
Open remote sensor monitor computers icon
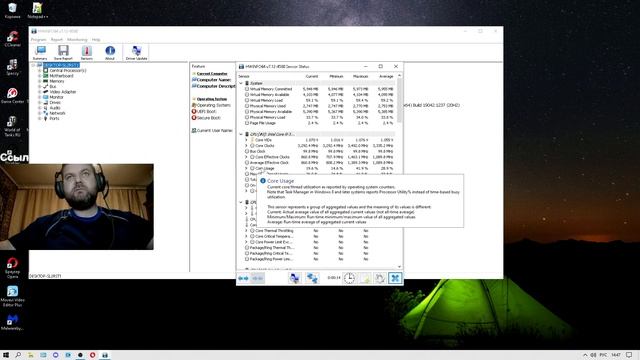[294, 278]
